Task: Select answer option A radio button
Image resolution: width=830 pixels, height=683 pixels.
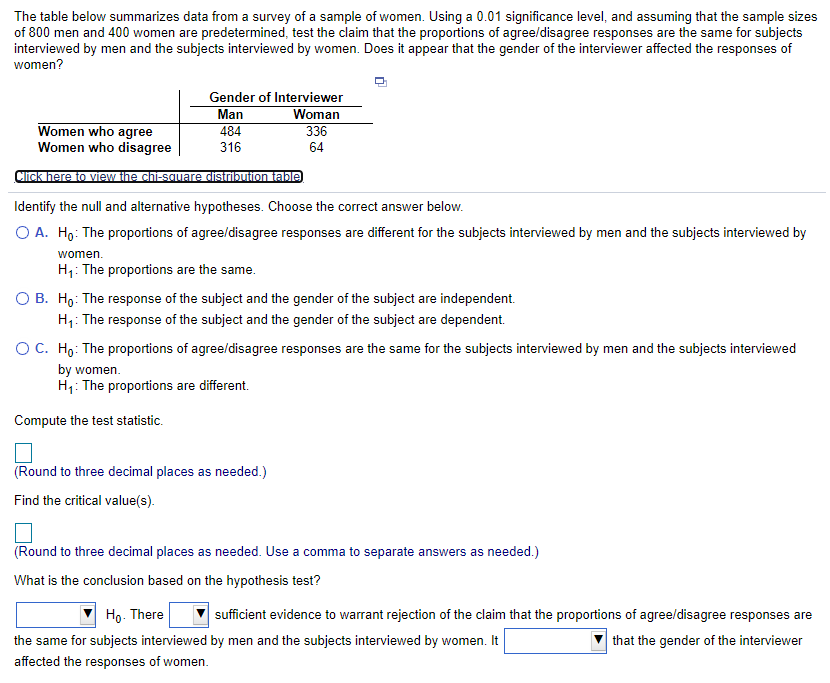Action: tap(22, 233)
